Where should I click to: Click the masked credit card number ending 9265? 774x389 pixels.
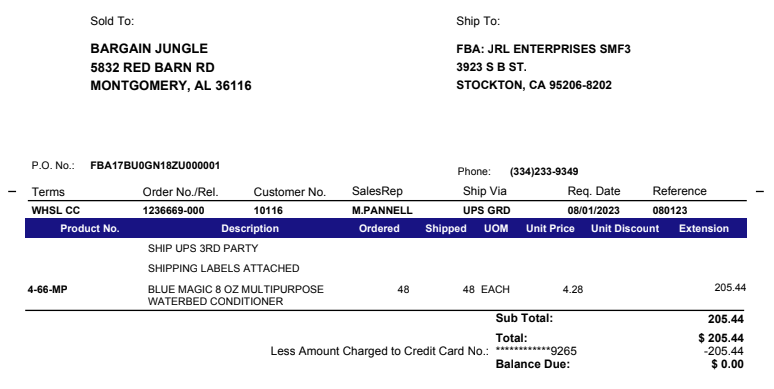point(536,351)
